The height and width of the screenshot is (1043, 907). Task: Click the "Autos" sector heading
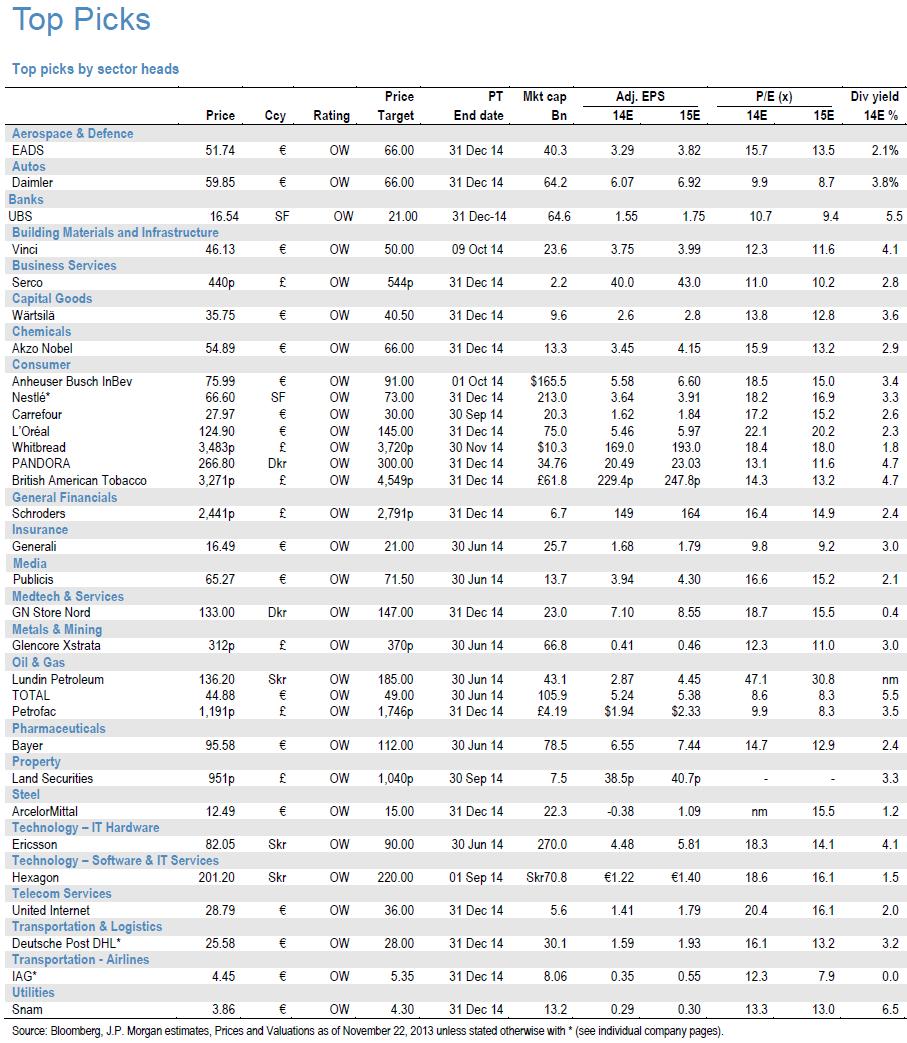29,166
